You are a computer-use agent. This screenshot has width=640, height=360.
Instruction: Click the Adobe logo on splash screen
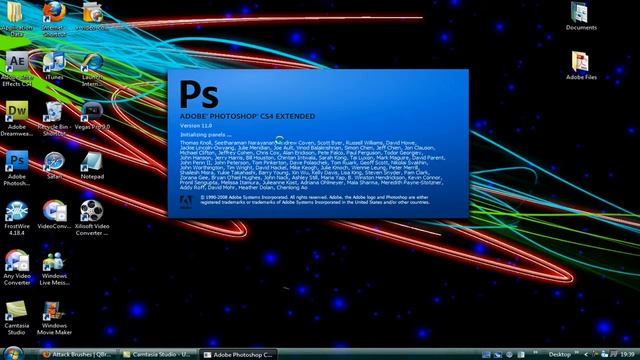click(186, 202)
